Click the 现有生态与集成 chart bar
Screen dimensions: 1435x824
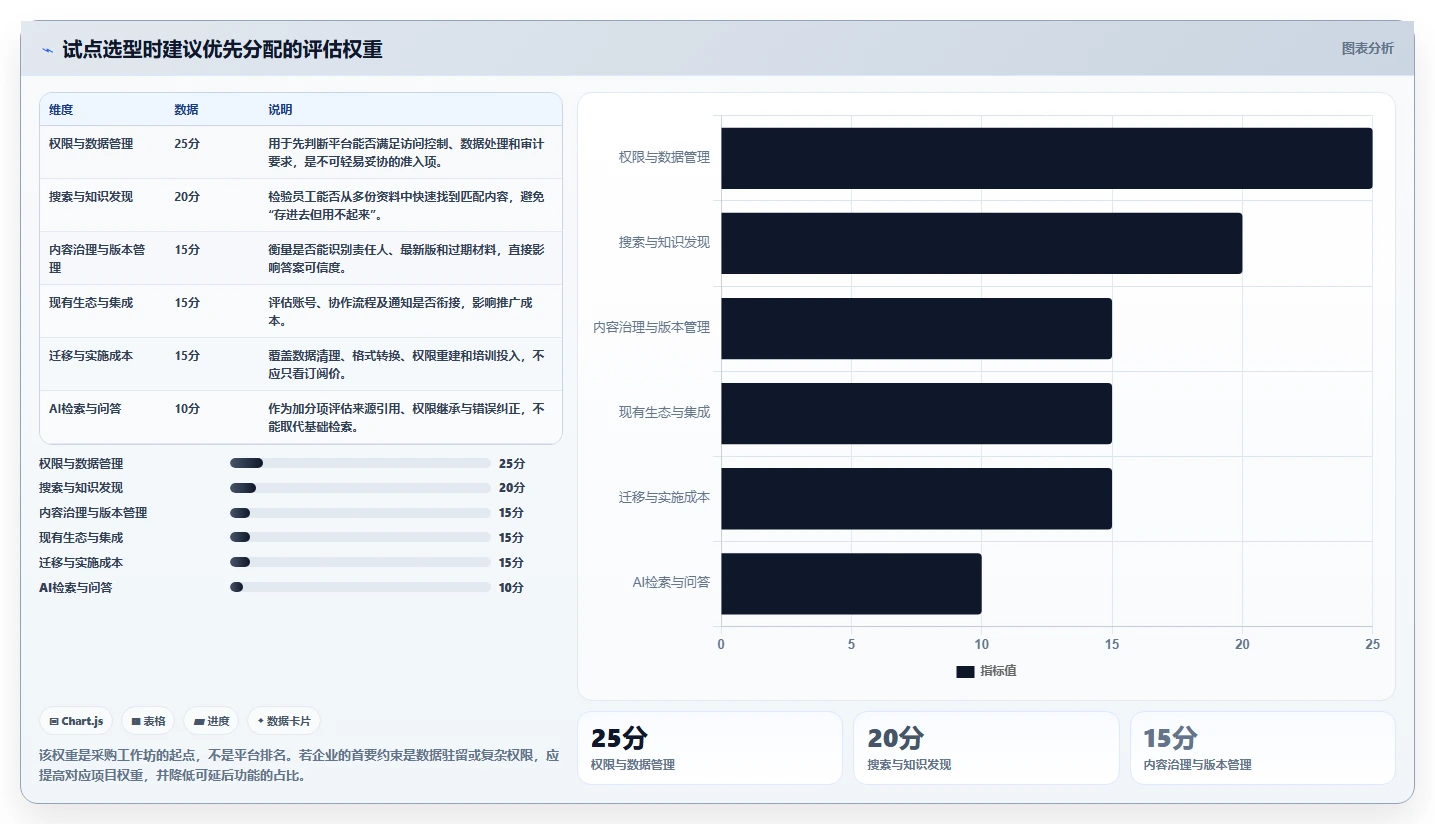tap(916, 413)
